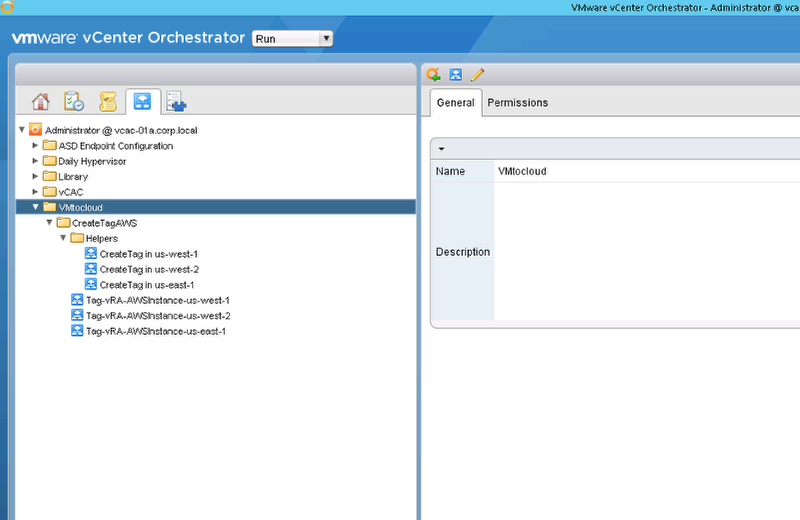Click the 'Description' field label
The image size is (800, 520).
point(463,252)
